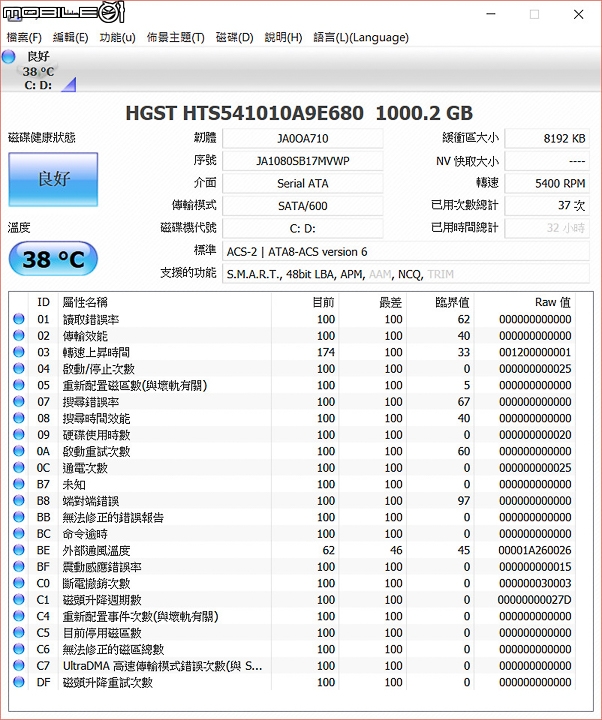Click status dot for ID B8 端對端錯誤
Image resolution: width=602 pixels, height=720 pixels.
coord(19,501)
